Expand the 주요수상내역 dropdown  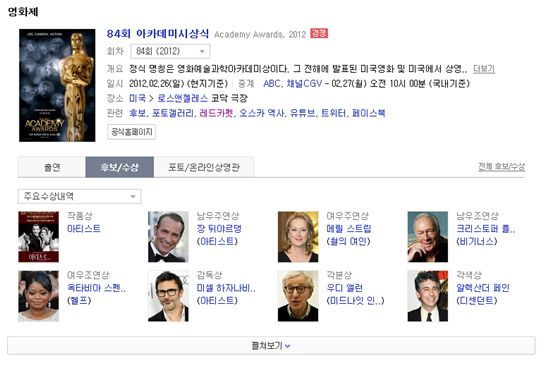point(79,196)
